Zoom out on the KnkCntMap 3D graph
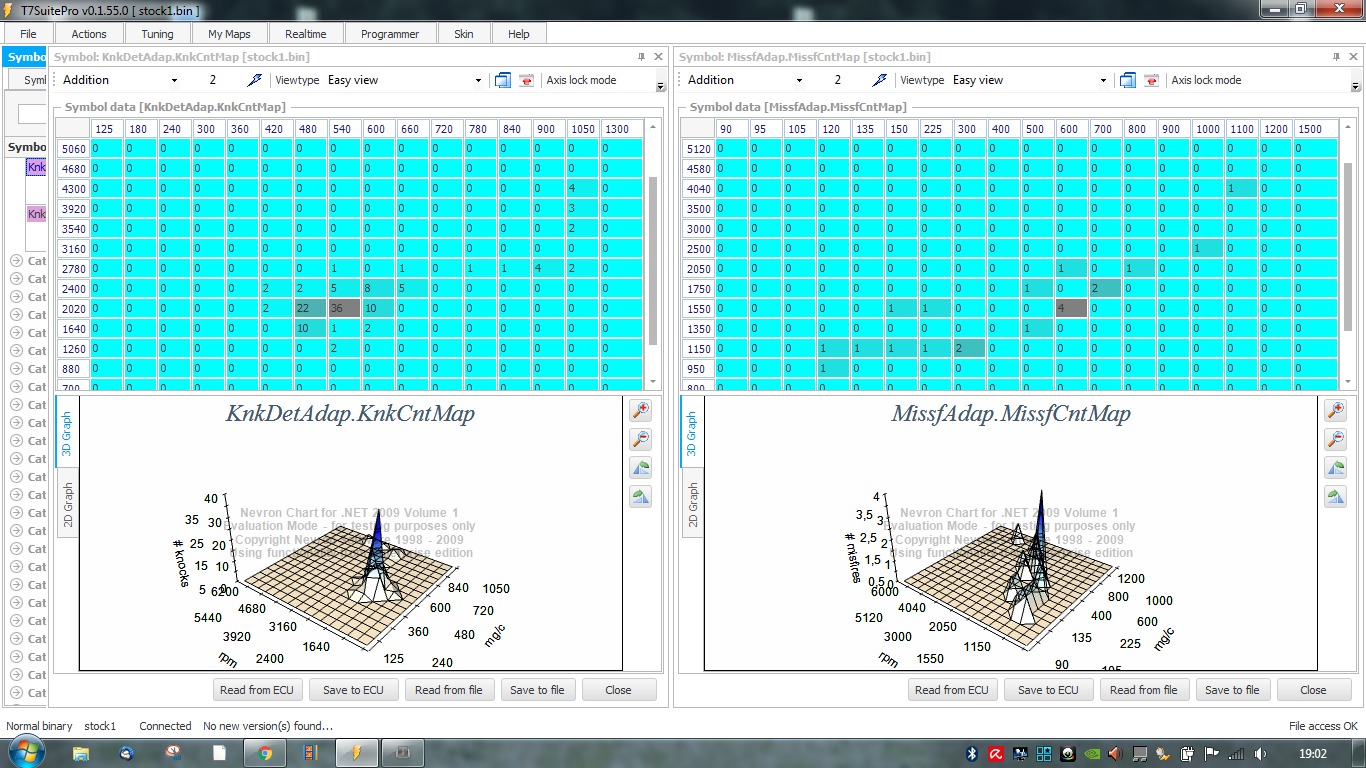Image resolution: width=1366 pixels, height=768 pixels. pyautogui.click(x=641, y=439)
